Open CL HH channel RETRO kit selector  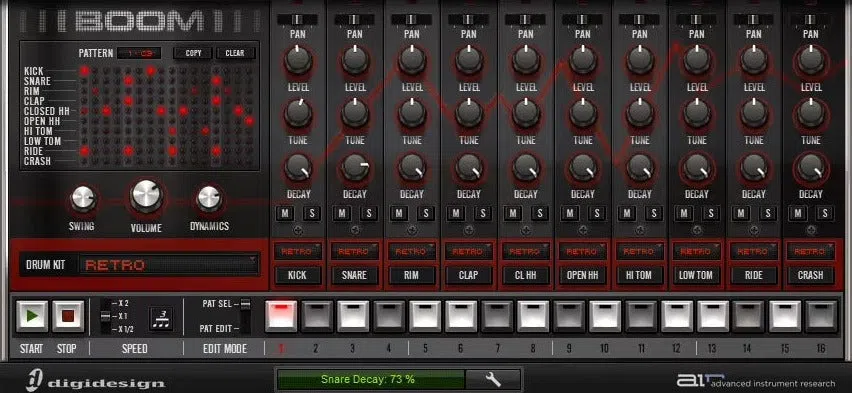pyautogui.click(x=525, y=252)
